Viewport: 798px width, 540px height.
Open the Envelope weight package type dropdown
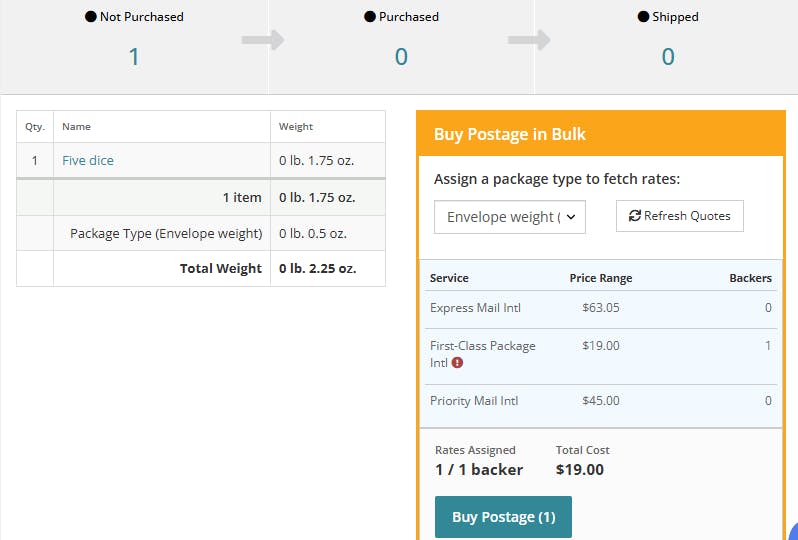click(x=510, y=217)
